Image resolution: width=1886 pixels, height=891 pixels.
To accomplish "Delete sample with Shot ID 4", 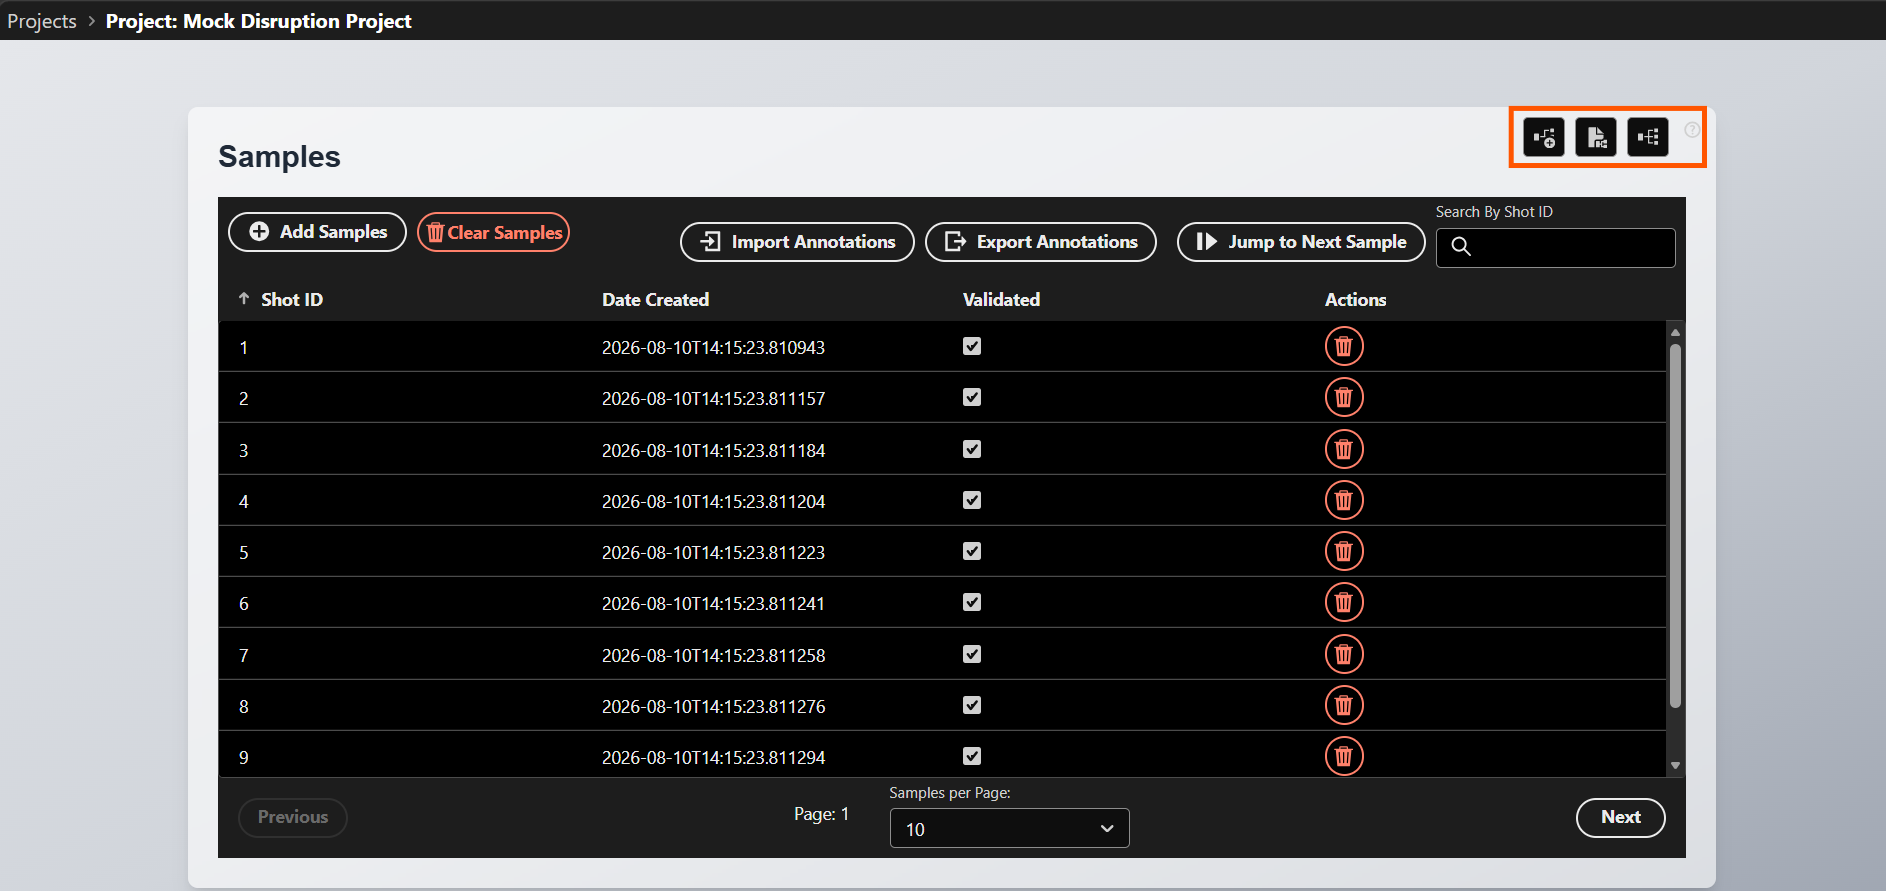I will click(1344, 500).
